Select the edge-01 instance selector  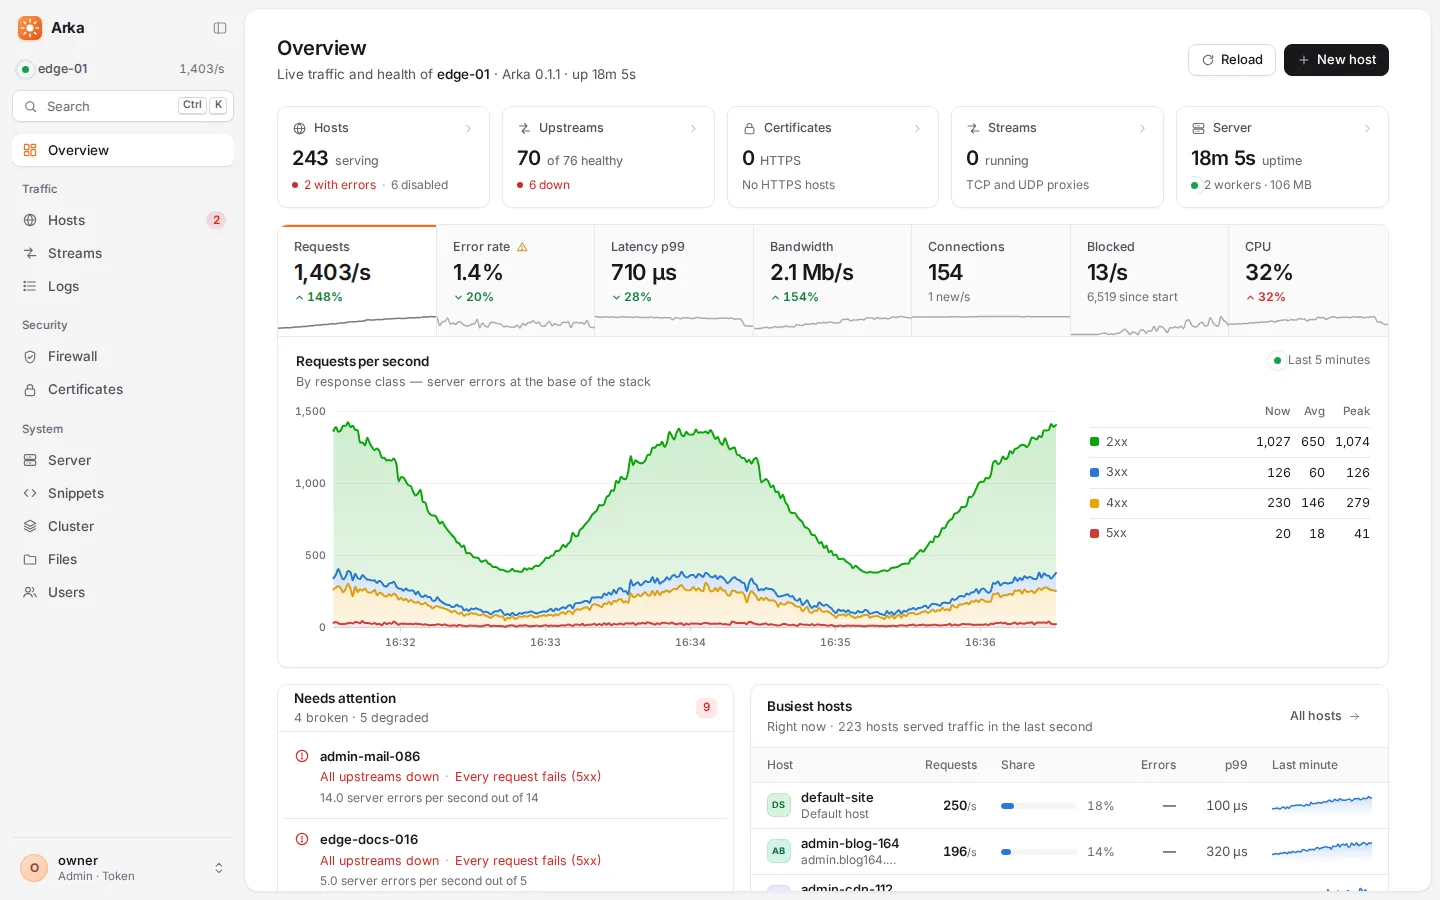tap(123, 69)
